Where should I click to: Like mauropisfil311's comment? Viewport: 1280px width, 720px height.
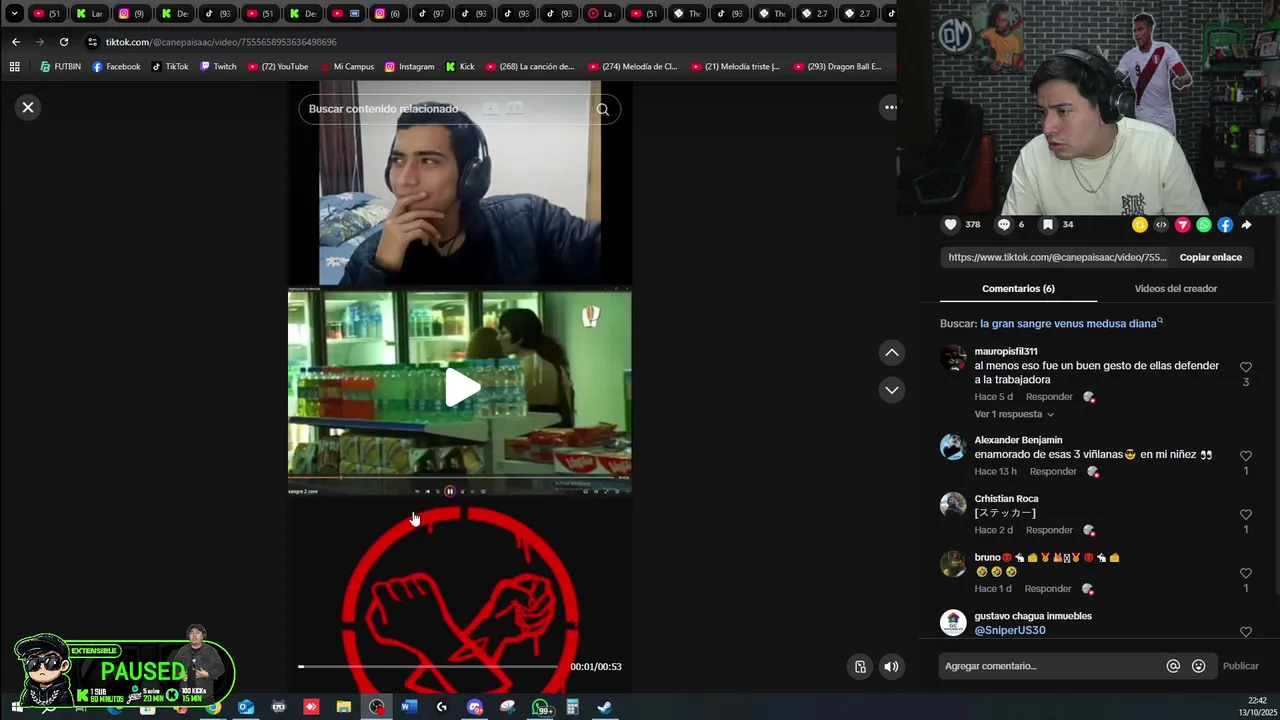(1246, 368)
